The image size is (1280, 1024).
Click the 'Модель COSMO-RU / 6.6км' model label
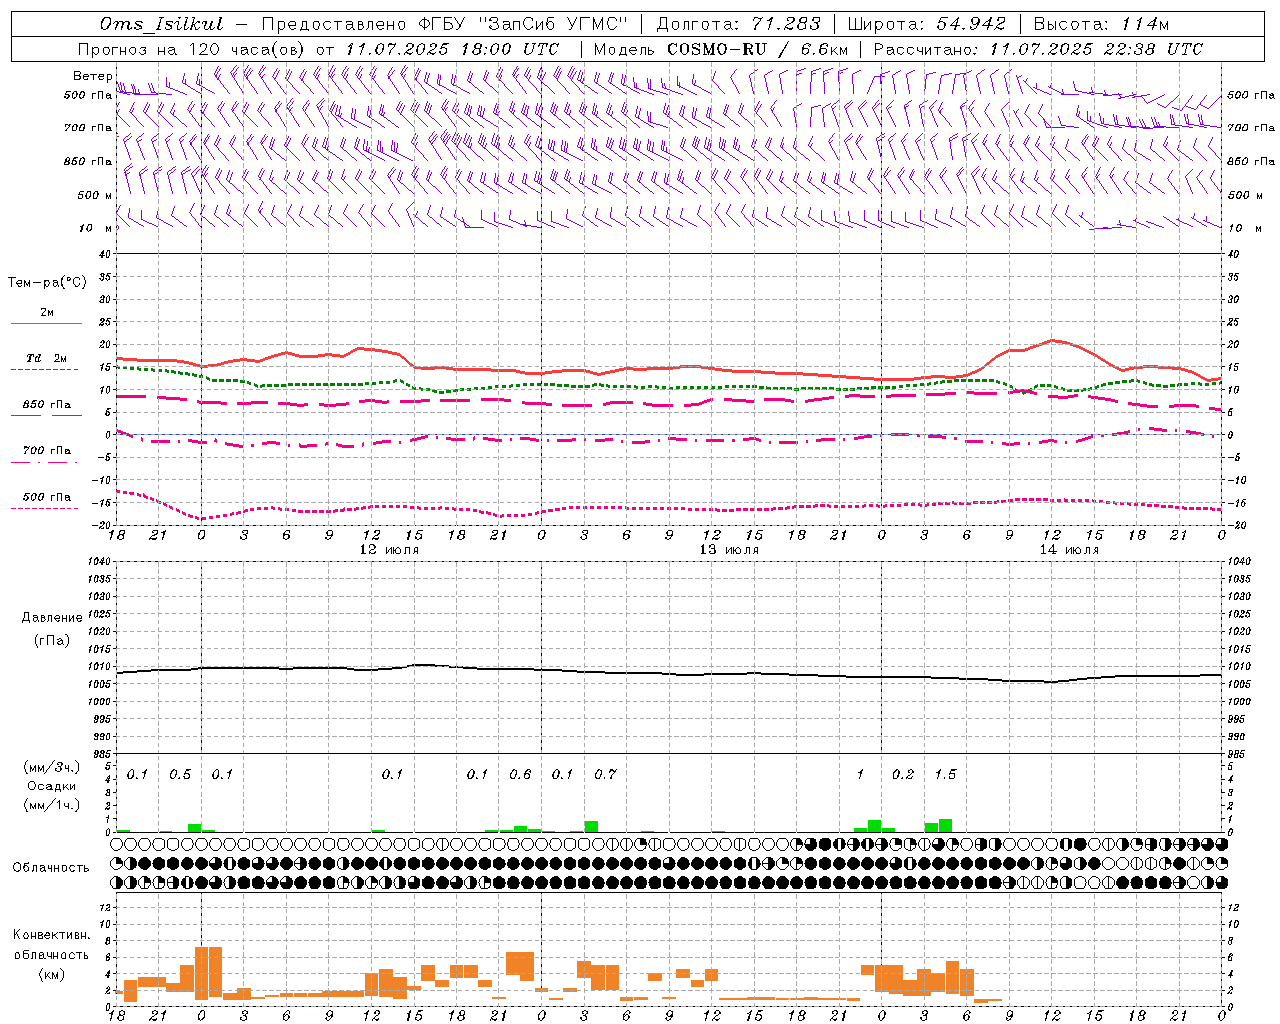[x=721, y=49]
